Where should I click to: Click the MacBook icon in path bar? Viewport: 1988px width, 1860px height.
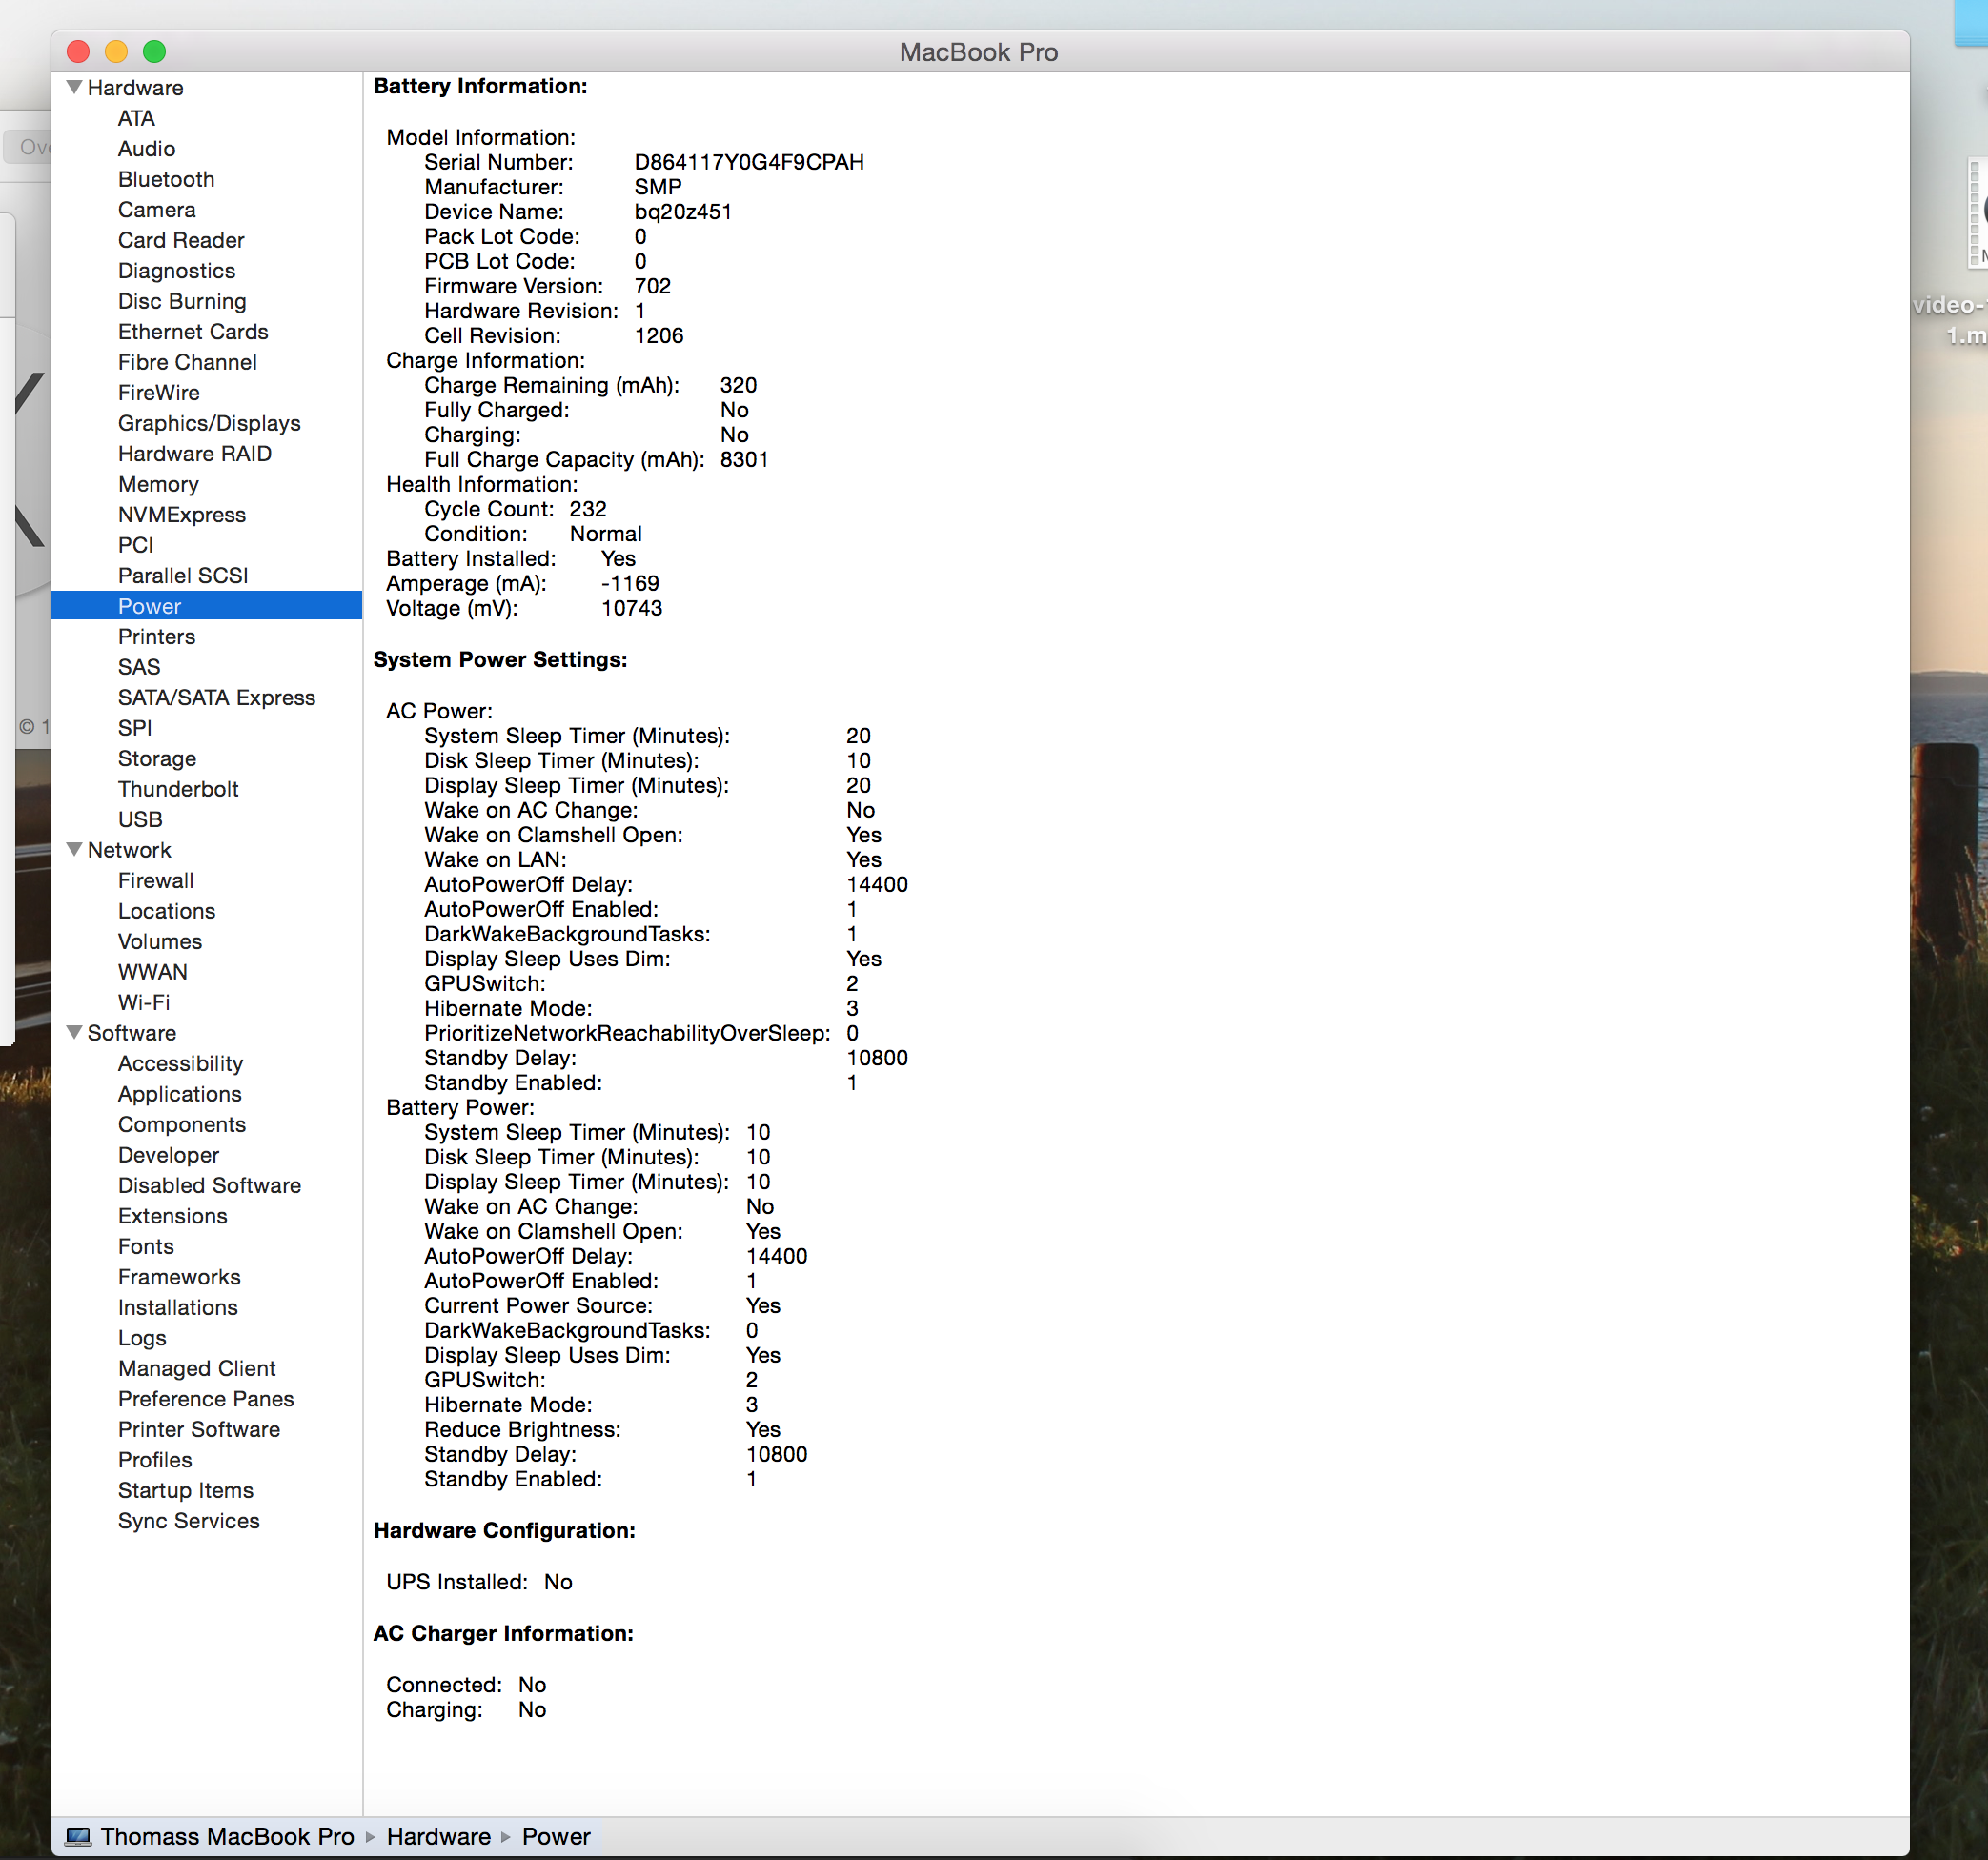click(78, 1836)
